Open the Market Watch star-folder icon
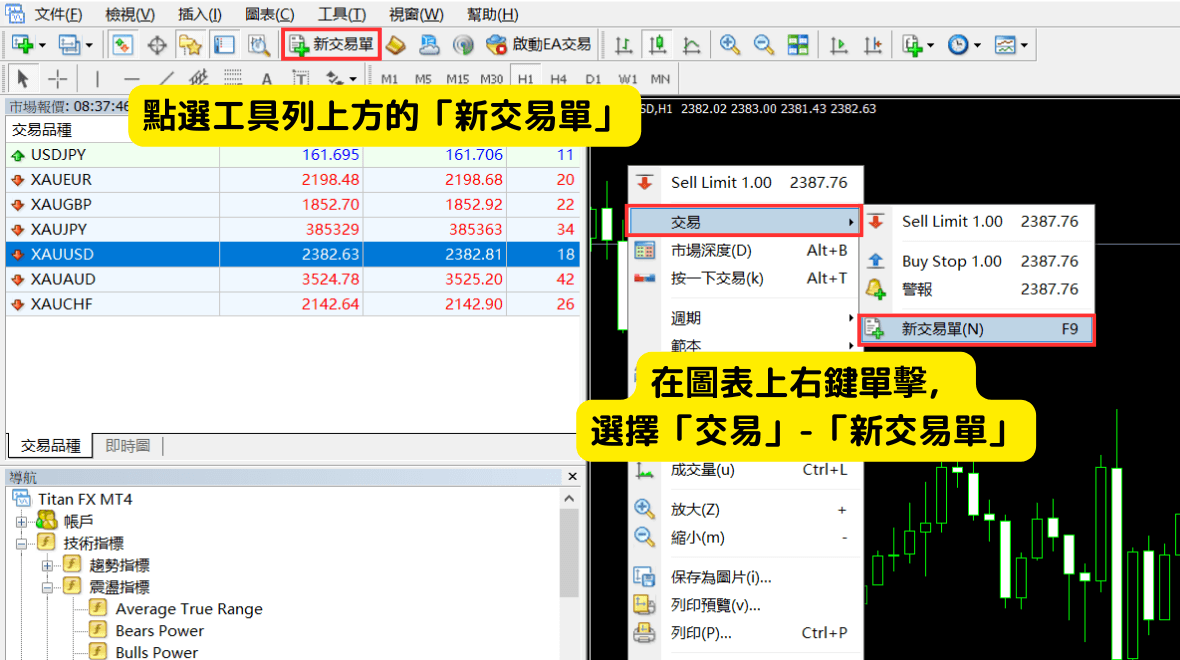 pos(190,45)
